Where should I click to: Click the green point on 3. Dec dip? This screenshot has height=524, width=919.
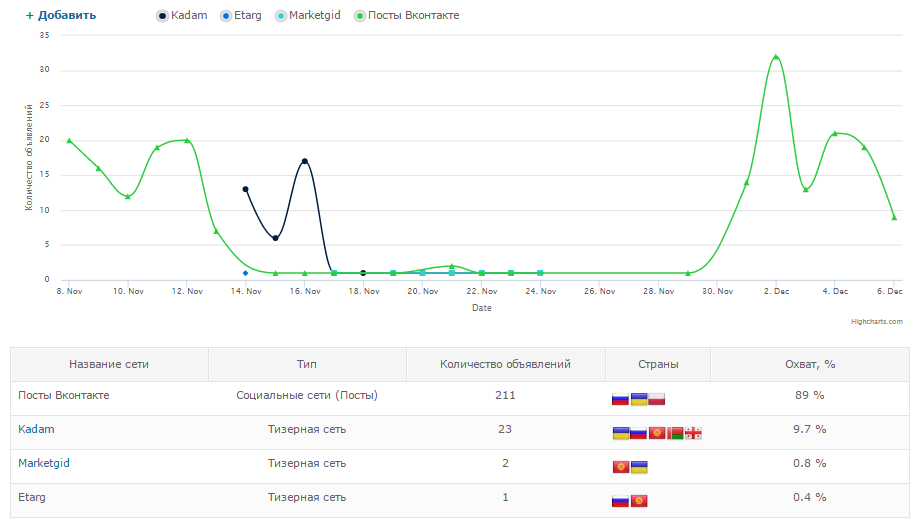click(806, 189)
